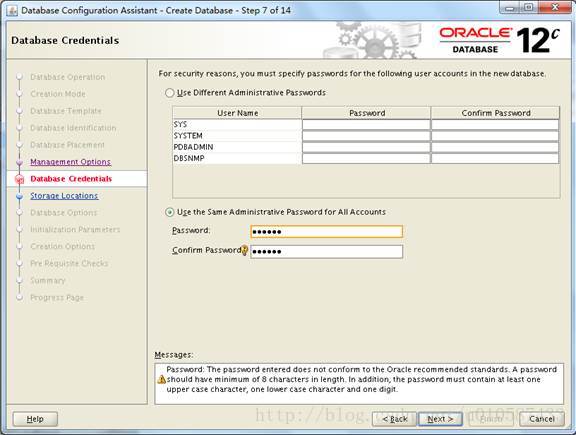Image resolution: width=576 pixels, height=435 pixels.
Task: Select Use Different Administrative Passwords radio button
Action: [x=169, y=93]
